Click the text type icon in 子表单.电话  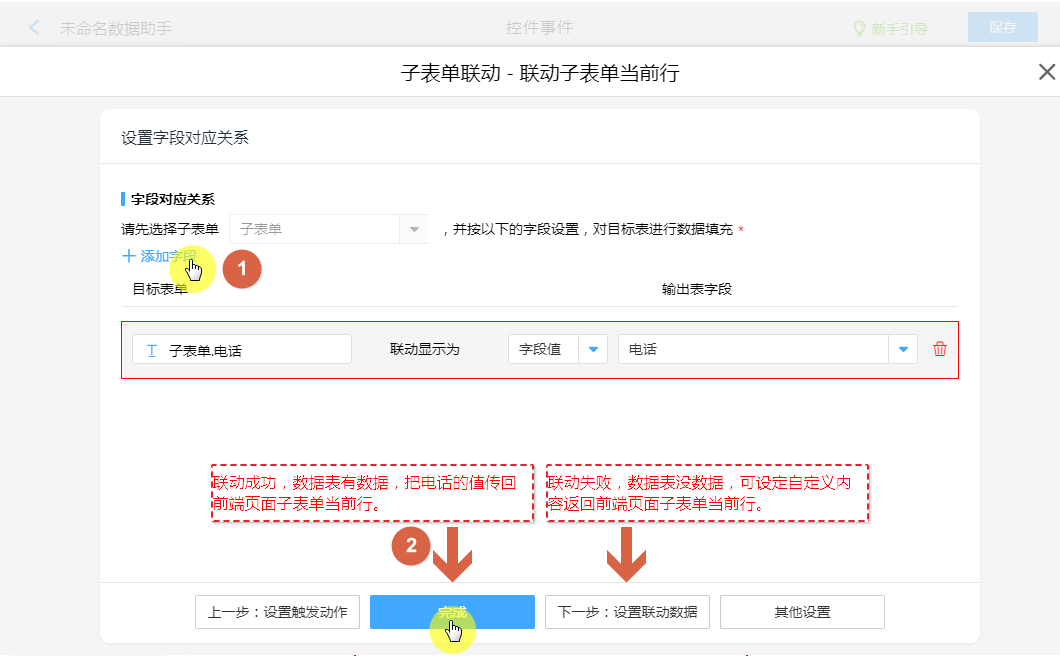pos(151,350)
